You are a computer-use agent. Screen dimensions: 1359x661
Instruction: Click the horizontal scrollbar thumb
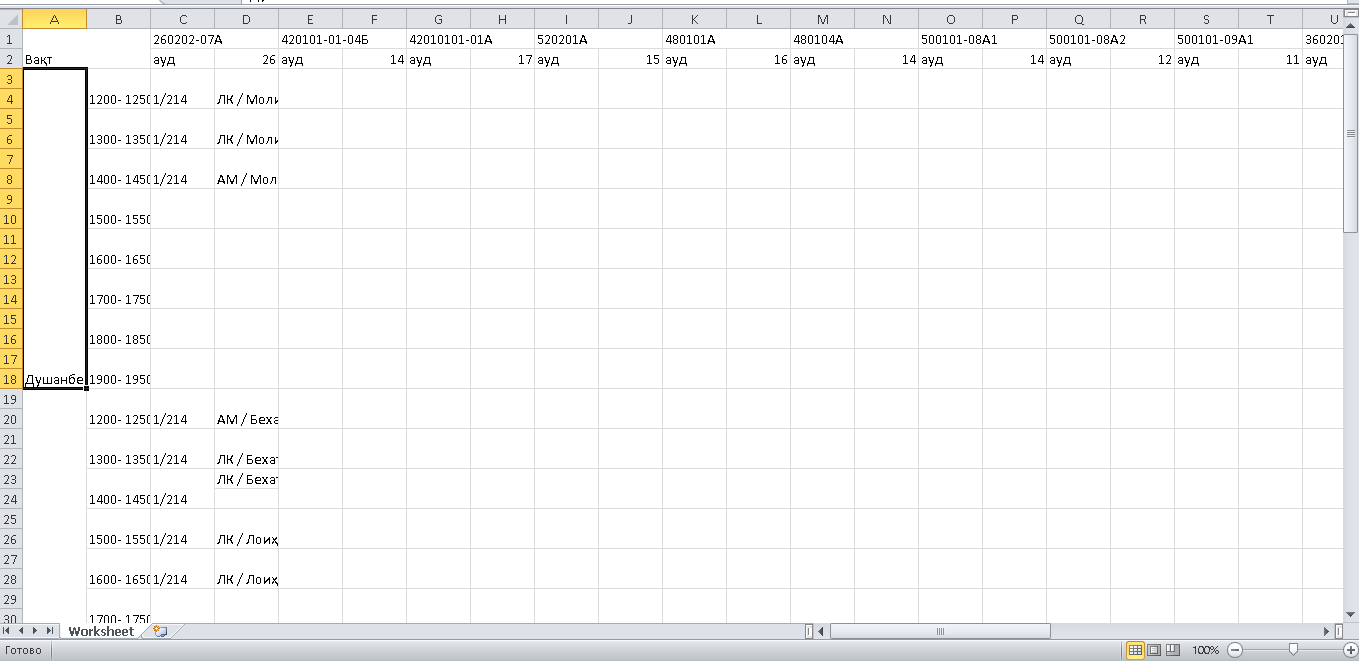coord(940,631)
